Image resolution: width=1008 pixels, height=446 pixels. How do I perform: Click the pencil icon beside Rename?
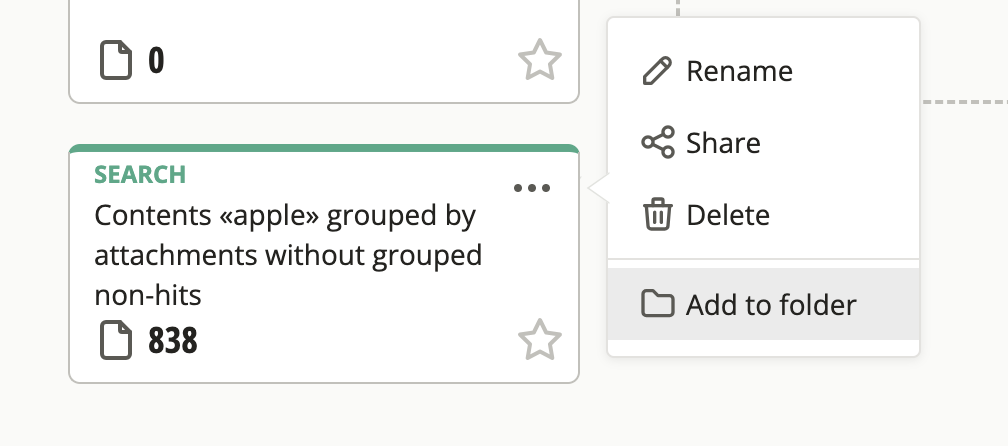coord(657,71)
